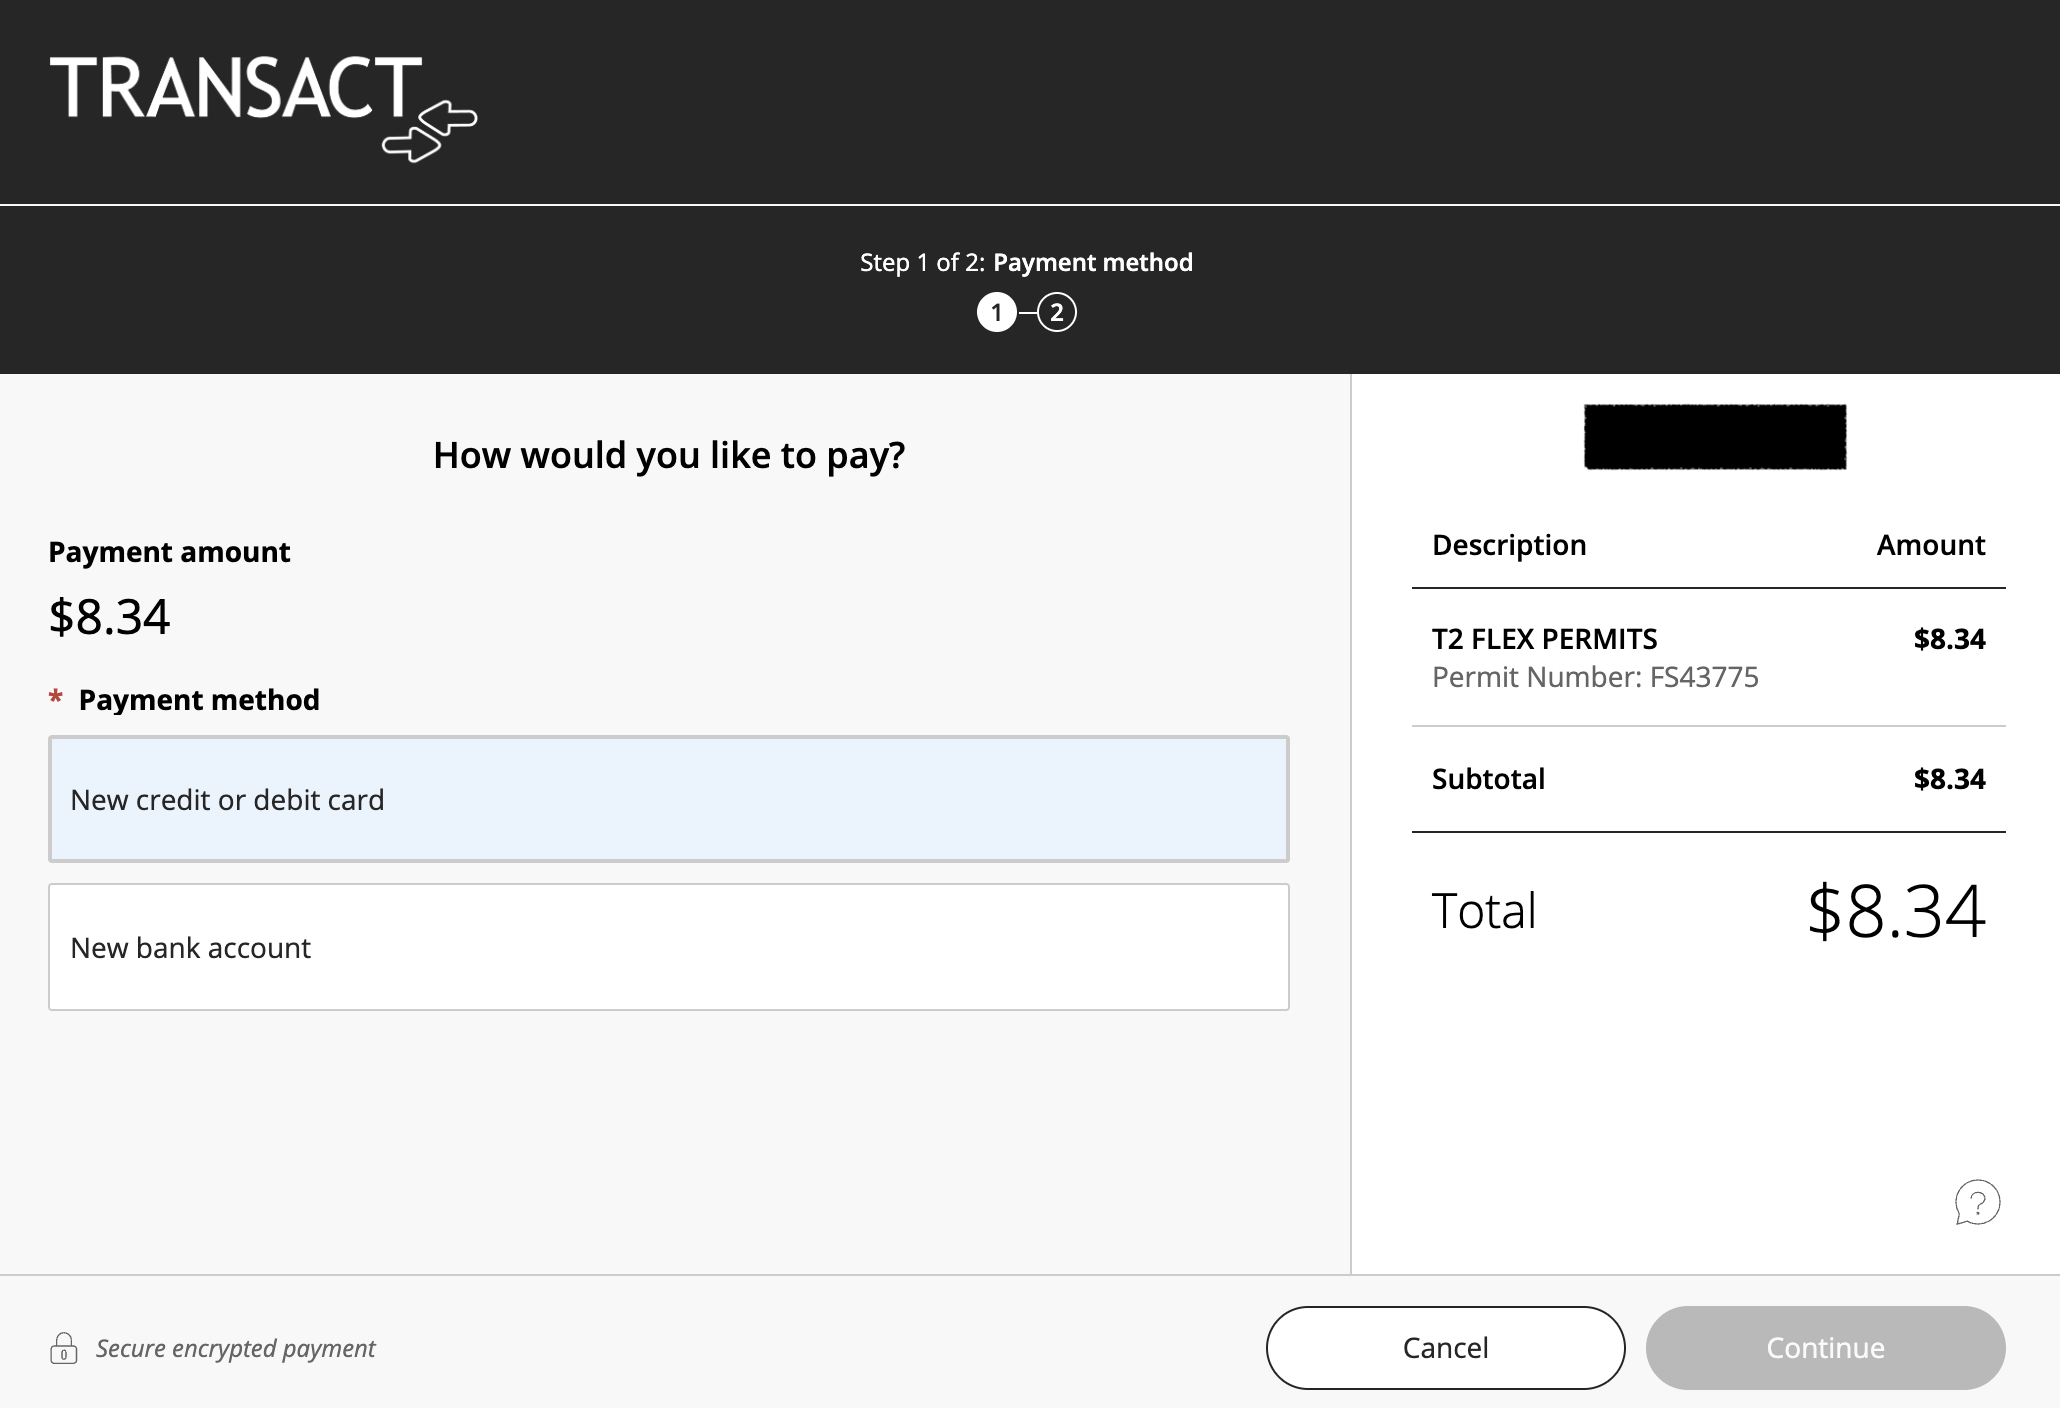Click the T2 FLEX PERMITS line item
The width and height of the screenshot is (2060, 1408).
coord(1709,657)
